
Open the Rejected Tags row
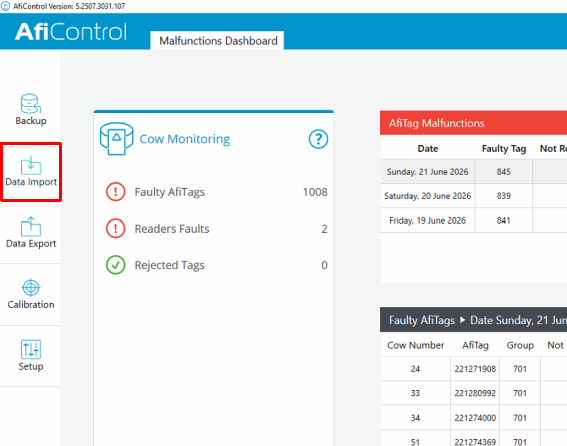pos(216,265)
